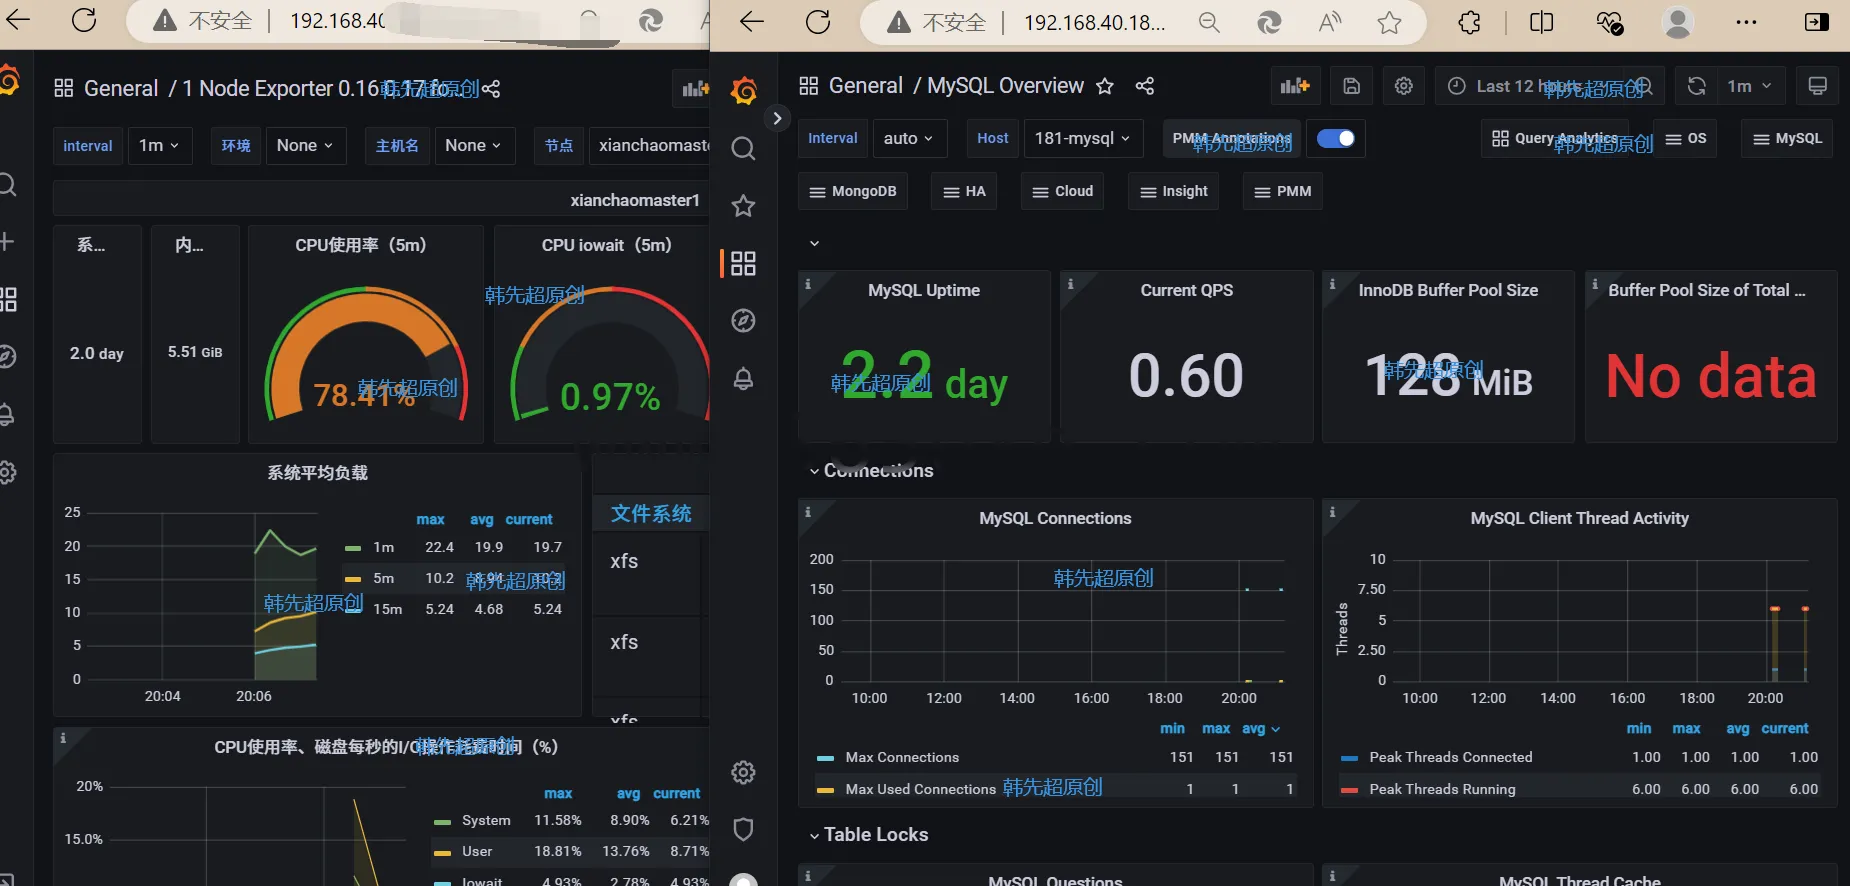Open the browser split screen icon
Screen dimensions: 1850x886
[x=1542, y=22]
